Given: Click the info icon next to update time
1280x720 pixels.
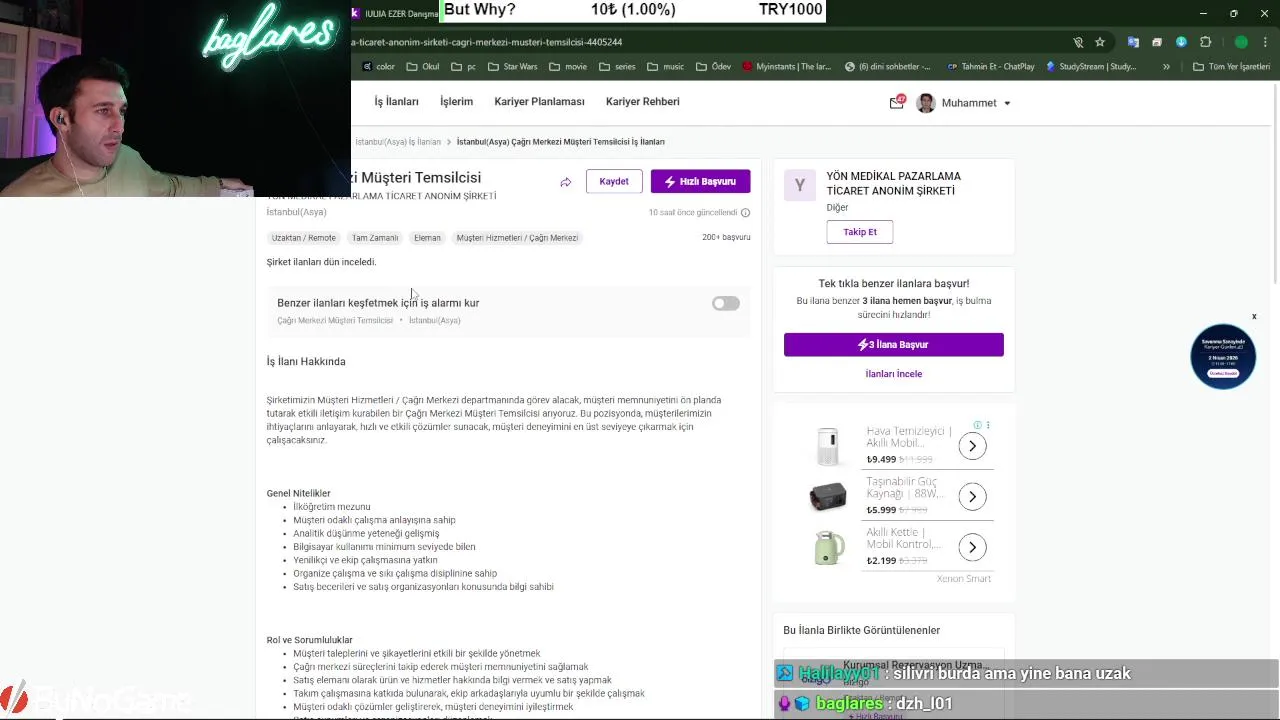Looking at the screenshot, I should pos(745,212).
